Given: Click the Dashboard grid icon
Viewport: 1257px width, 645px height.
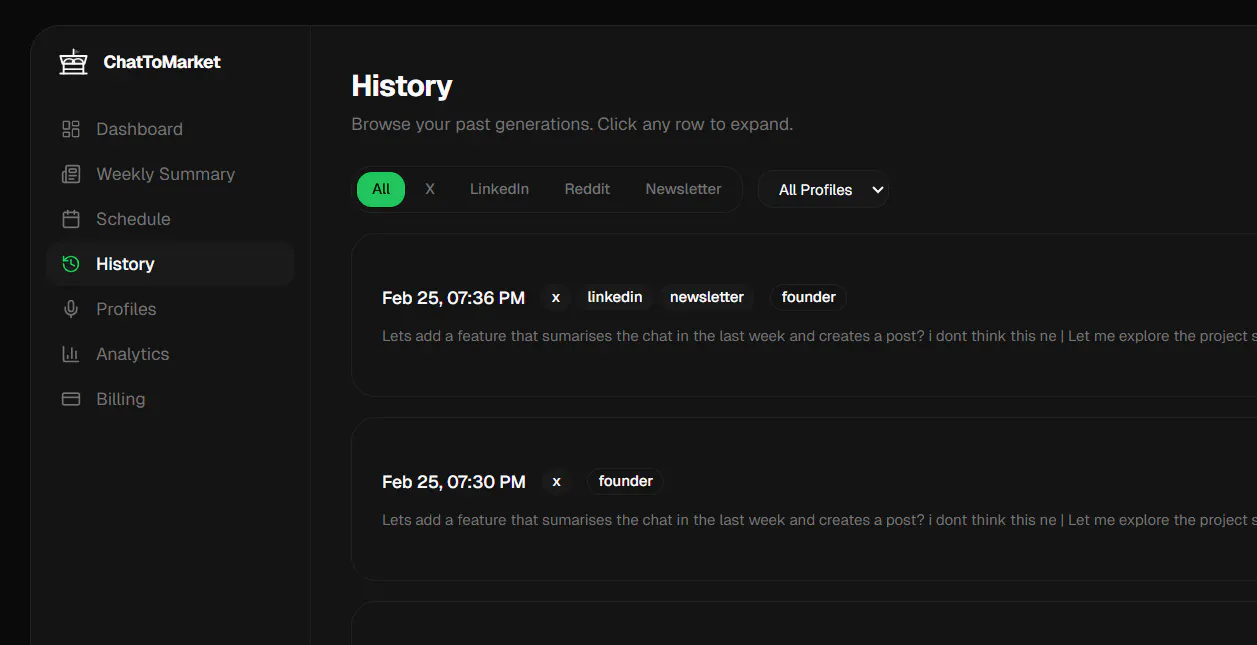Looking at the screenshot, I should coord(71,129).
